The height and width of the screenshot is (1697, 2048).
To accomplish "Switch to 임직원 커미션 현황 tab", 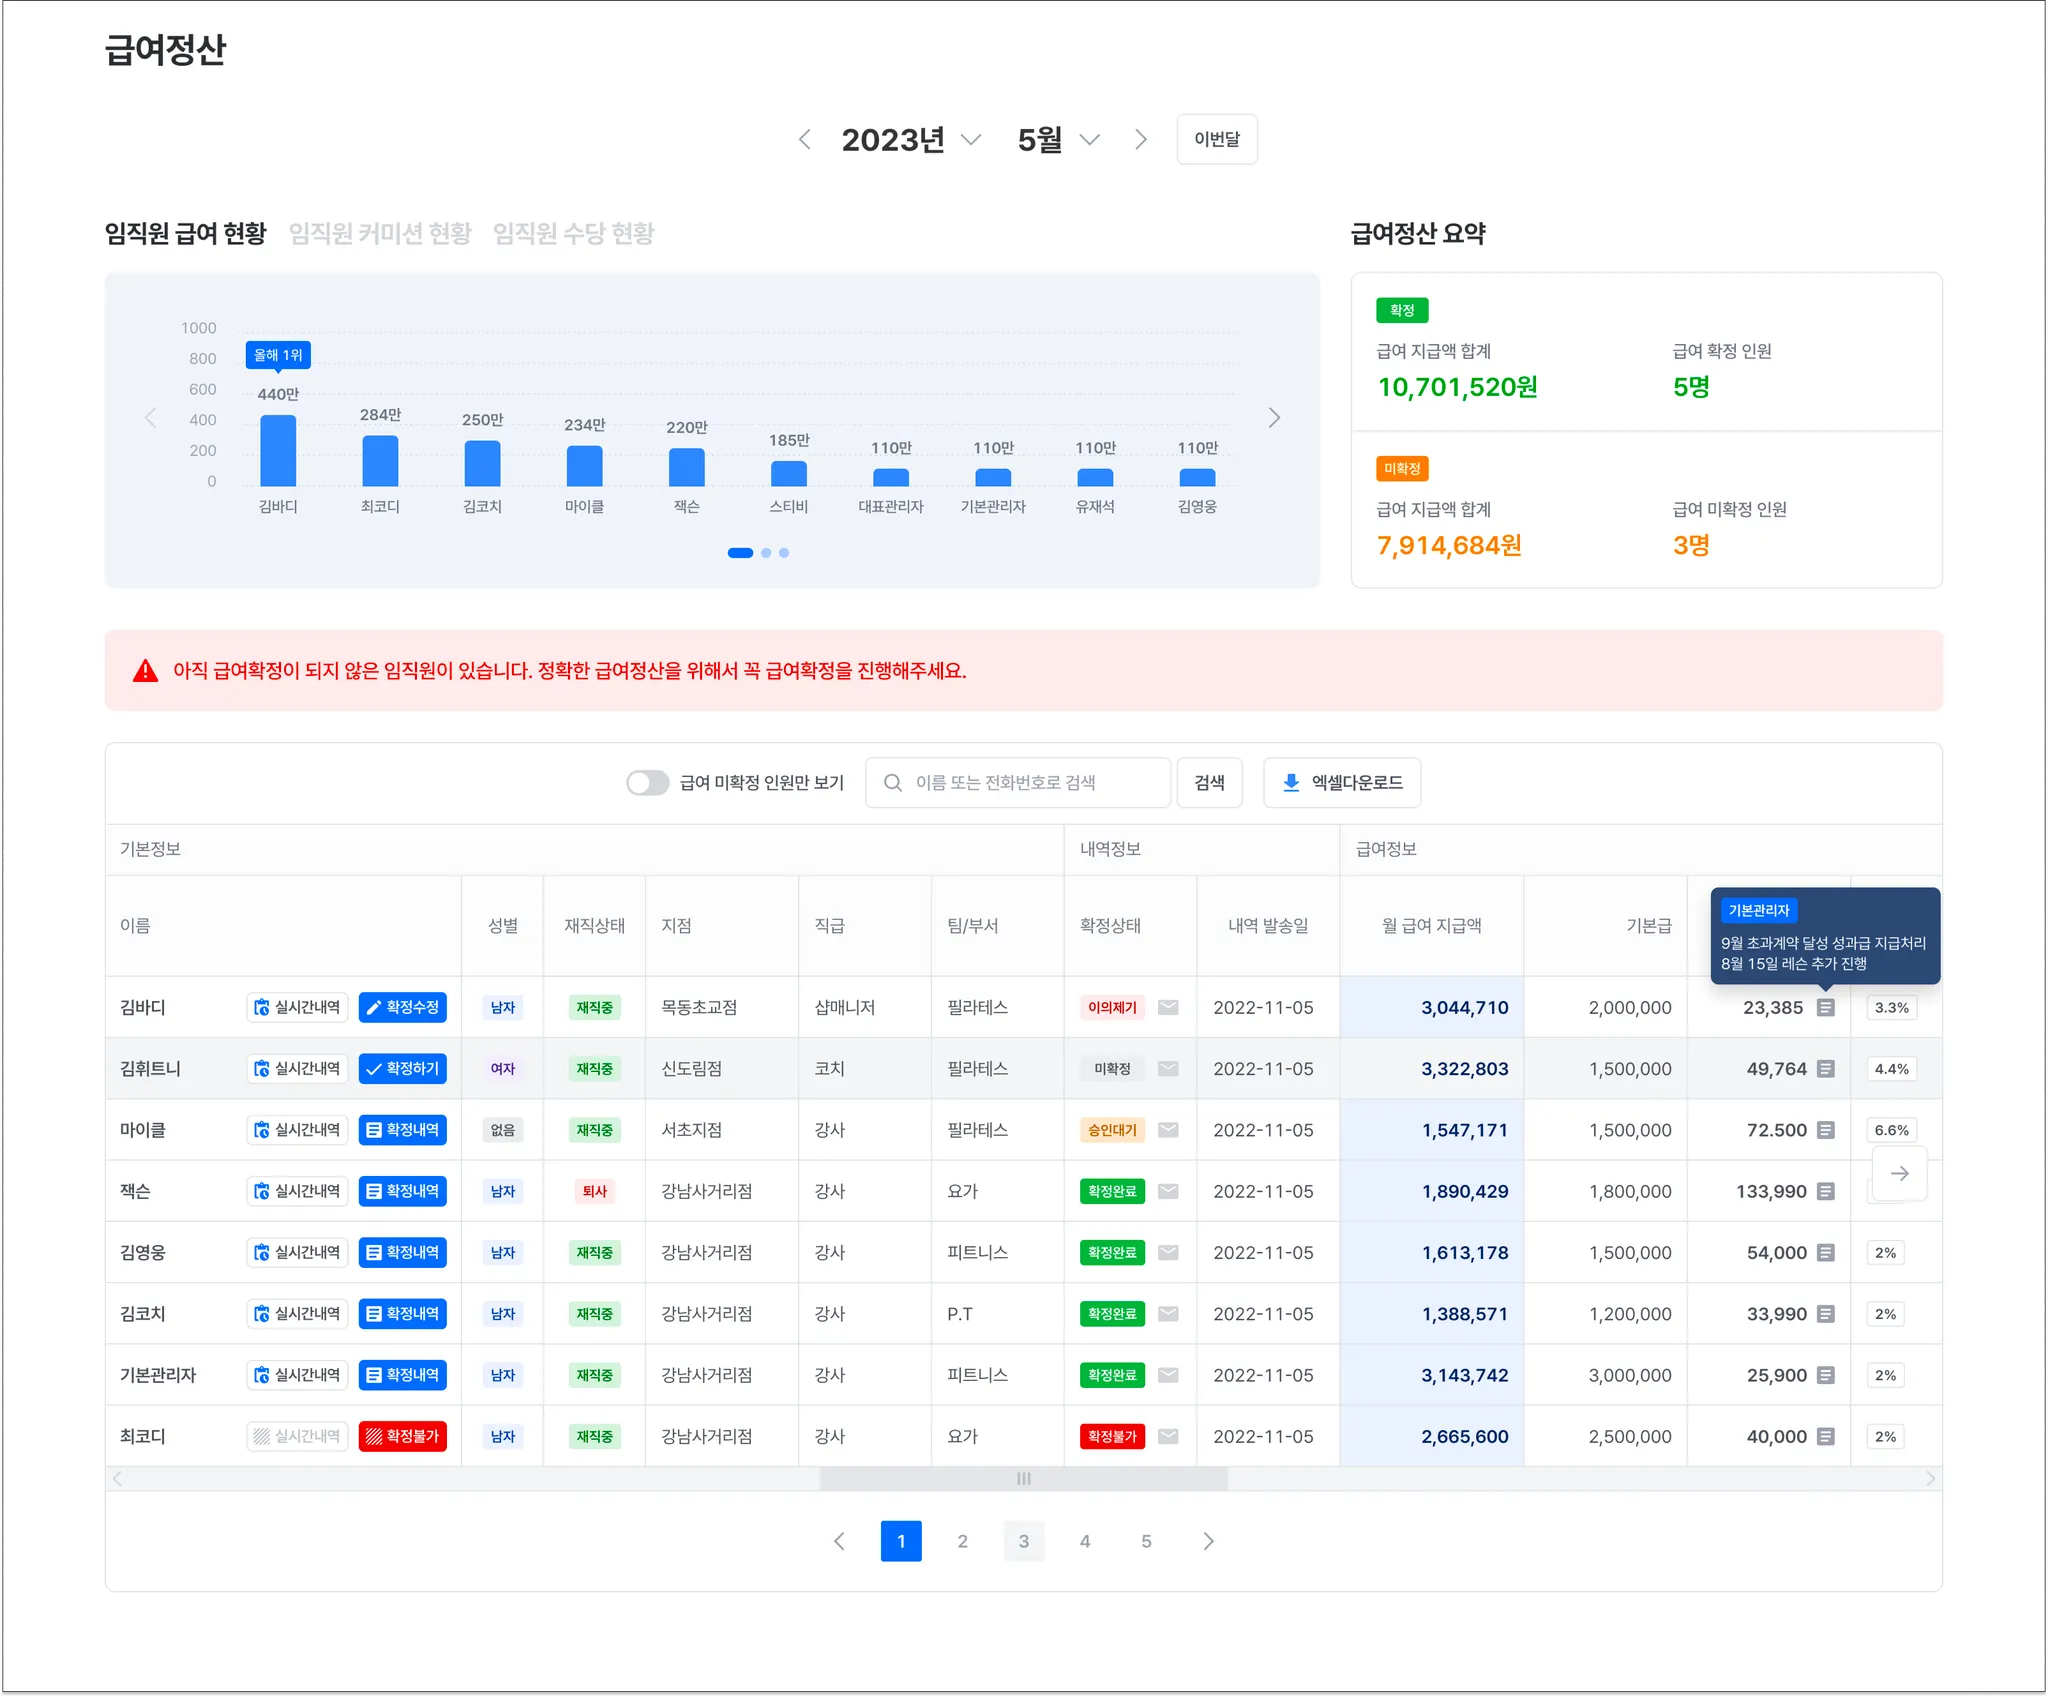I will (380, 233).
